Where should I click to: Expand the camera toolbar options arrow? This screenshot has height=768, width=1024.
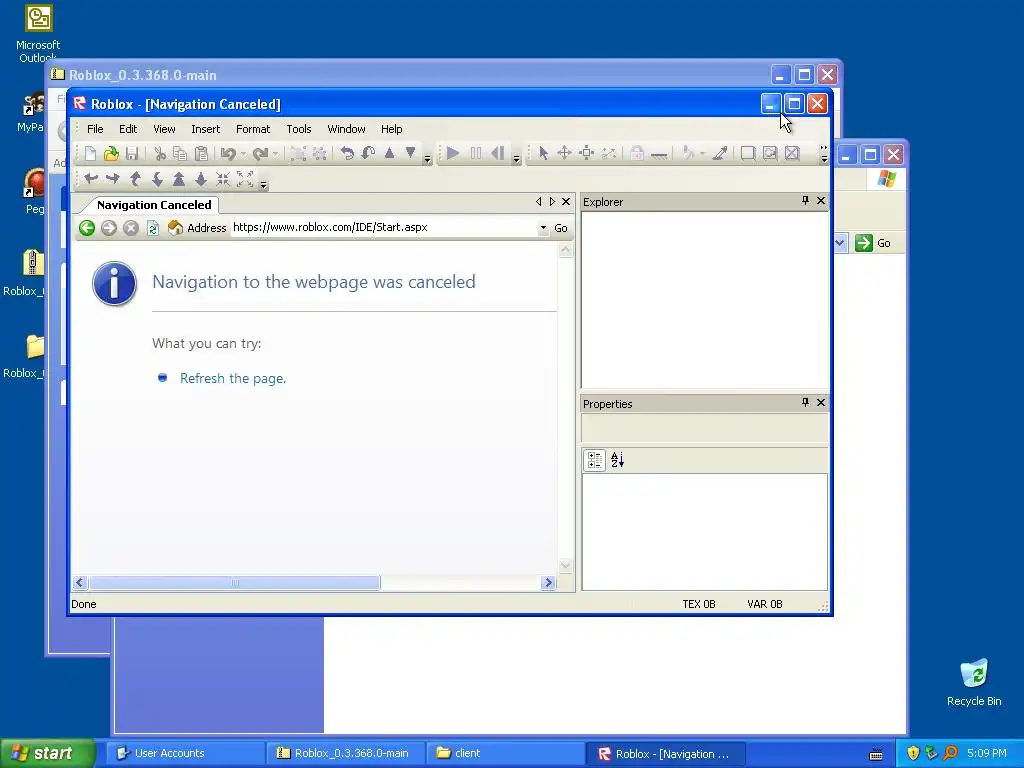click(263, 185)
